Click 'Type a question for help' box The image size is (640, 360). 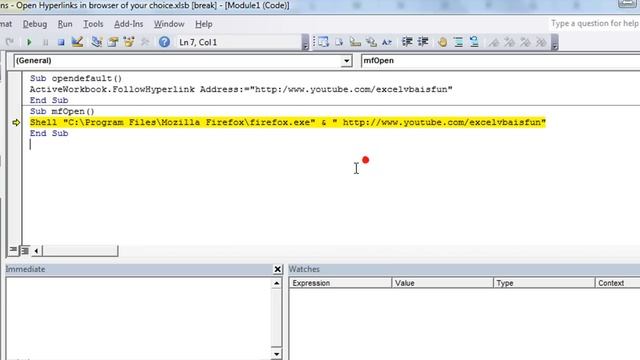pos(595,24)
